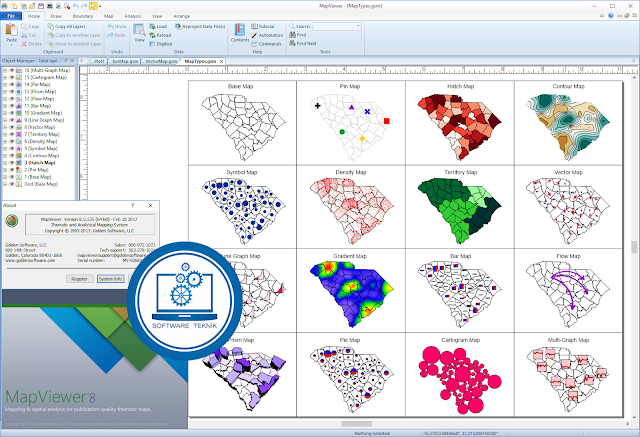Screen dimensions: 640x437
Task: Toggle visibility of 14 (Pie Map) layer
Action: coord(11,84)
